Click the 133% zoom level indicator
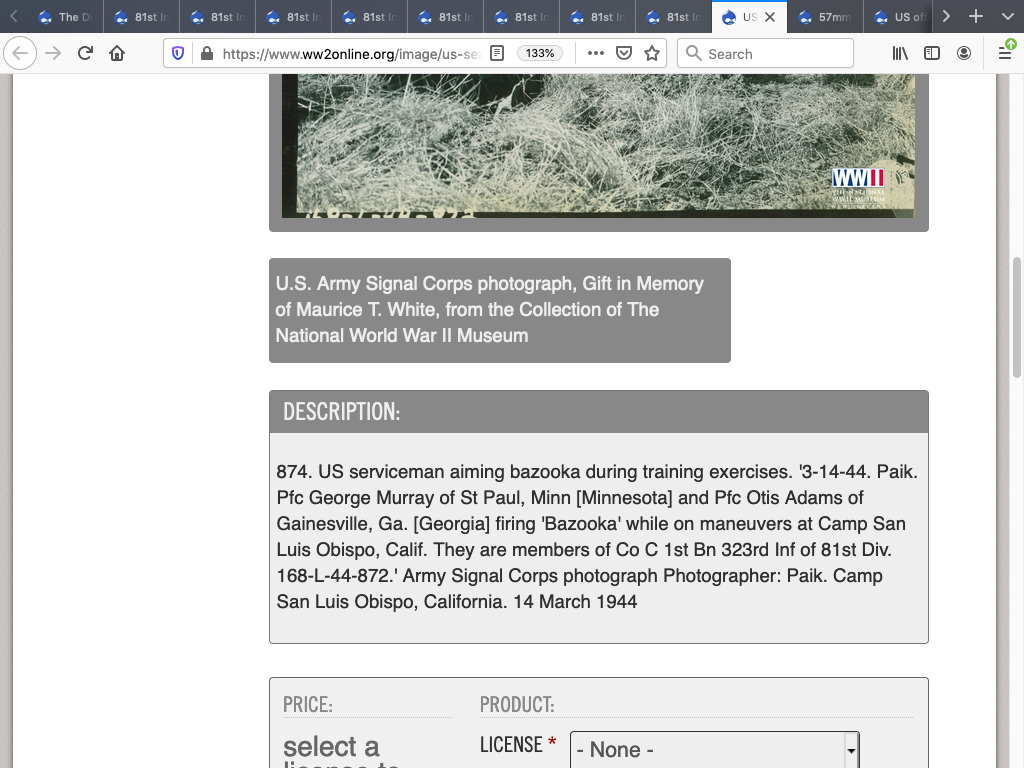This screenshot has width=1024, height=768. tap(540, 54)
